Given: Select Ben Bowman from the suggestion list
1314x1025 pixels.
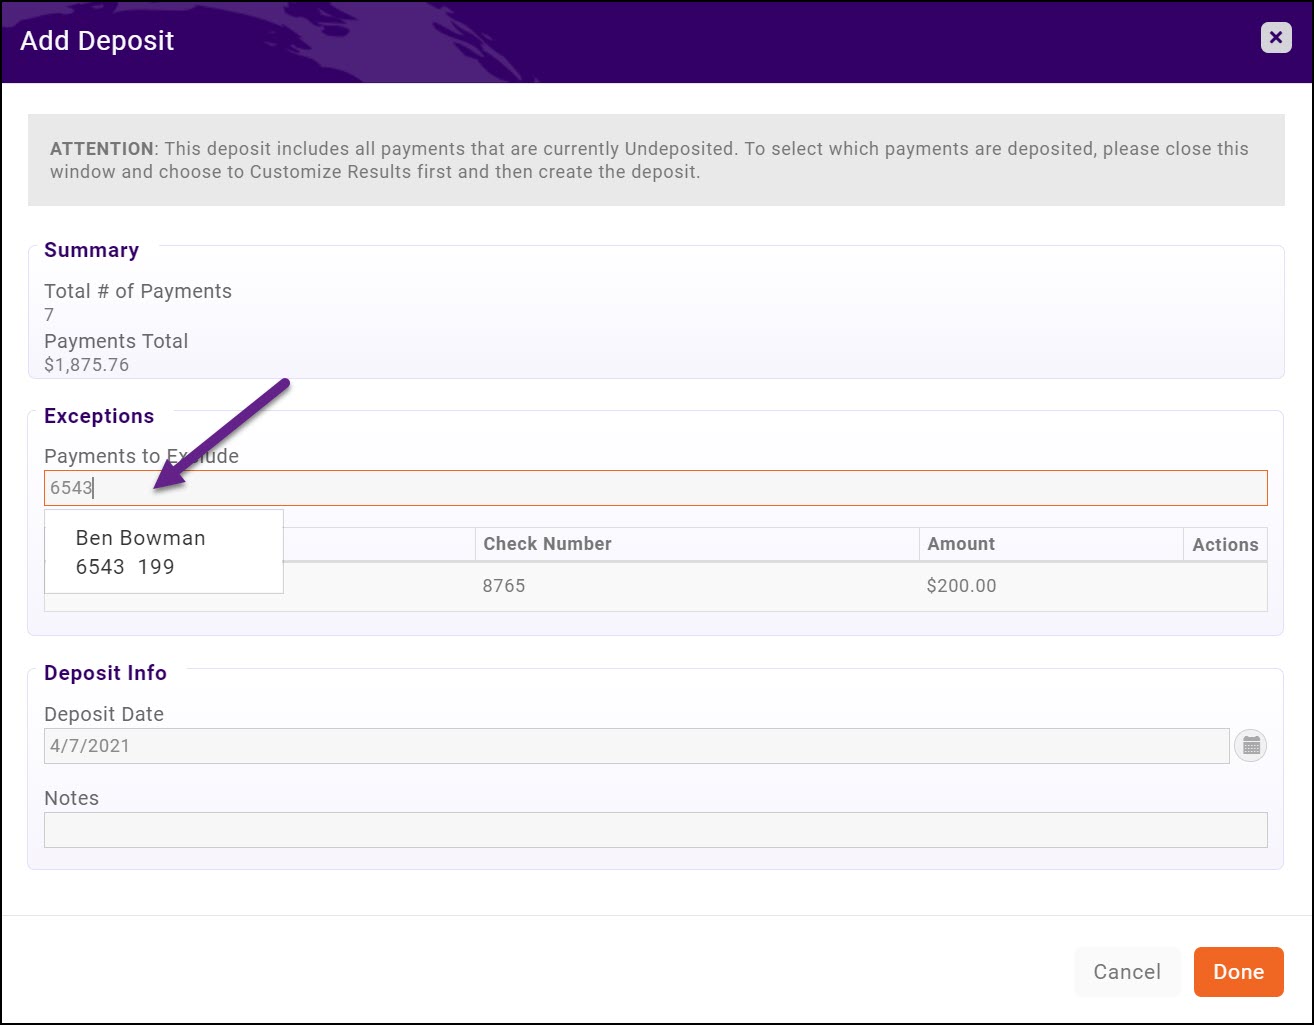Looking at the screenshot, I should pos(140,537).
